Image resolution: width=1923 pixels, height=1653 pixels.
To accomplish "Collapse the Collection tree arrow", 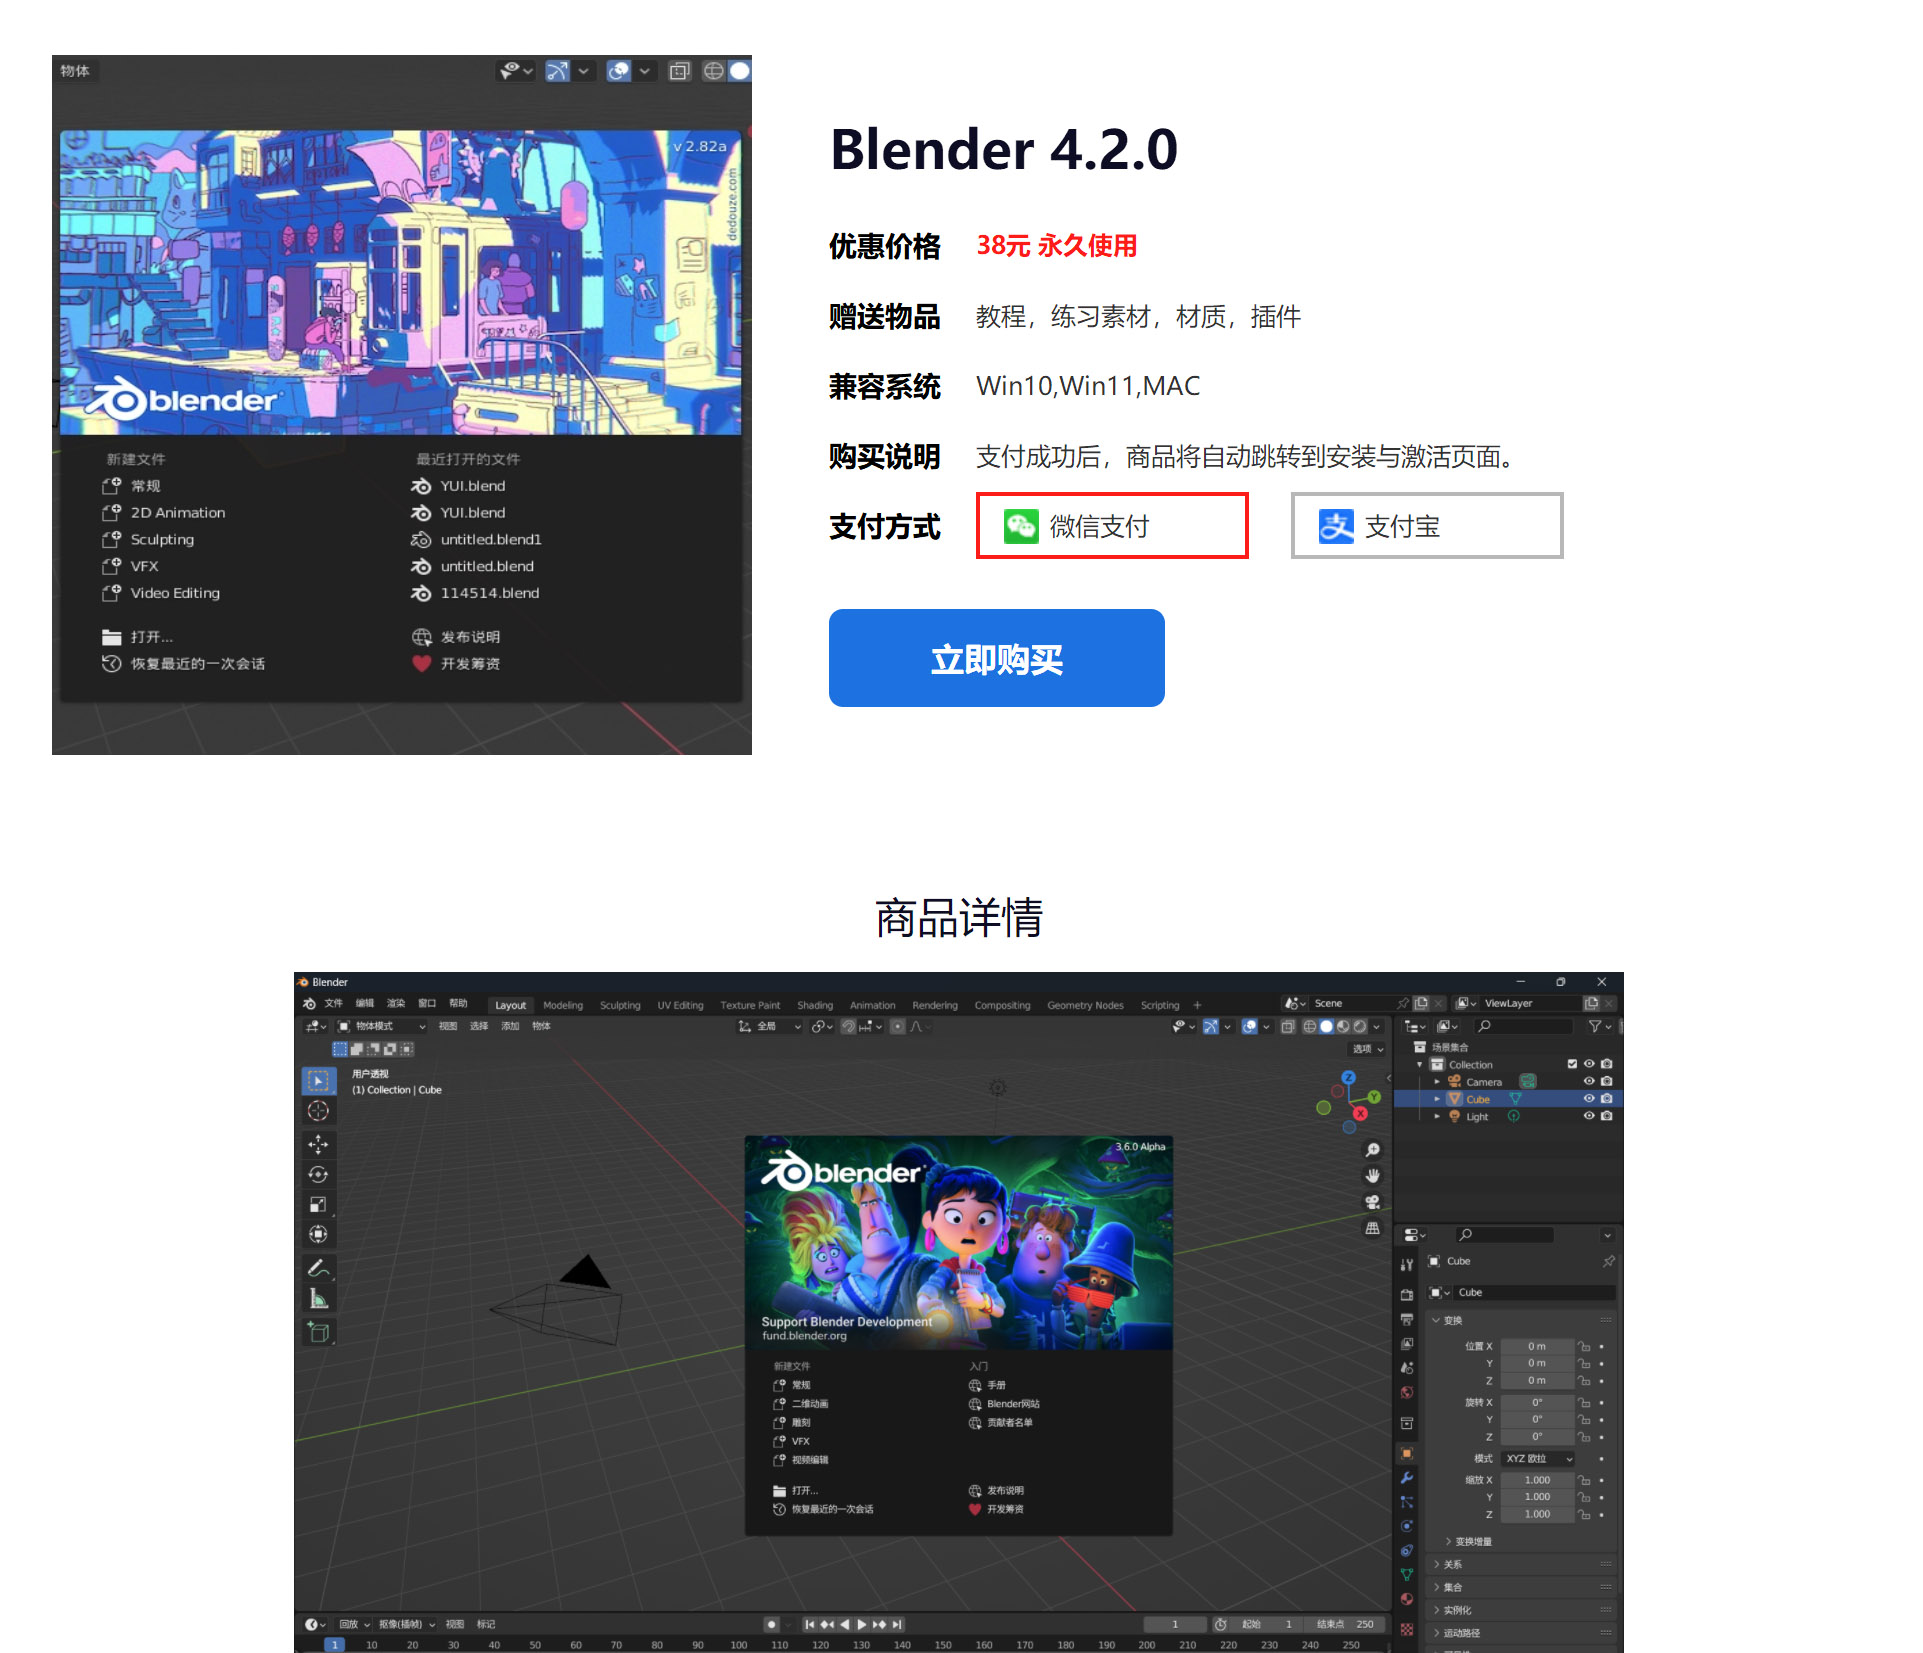I will [x=1420, y=1064].
